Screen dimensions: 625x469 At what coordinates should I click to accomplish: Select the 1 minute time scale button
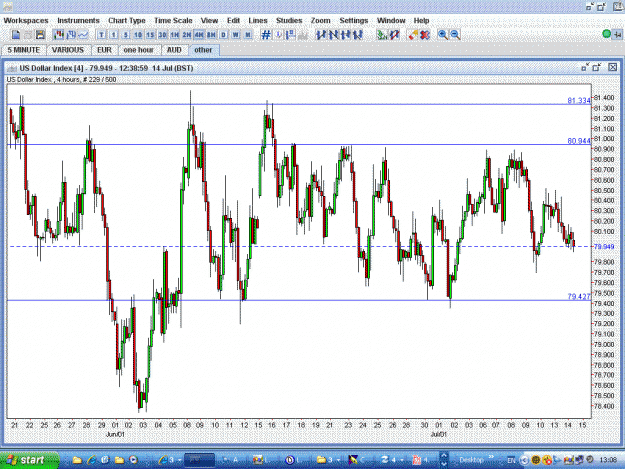pos(114,35)
